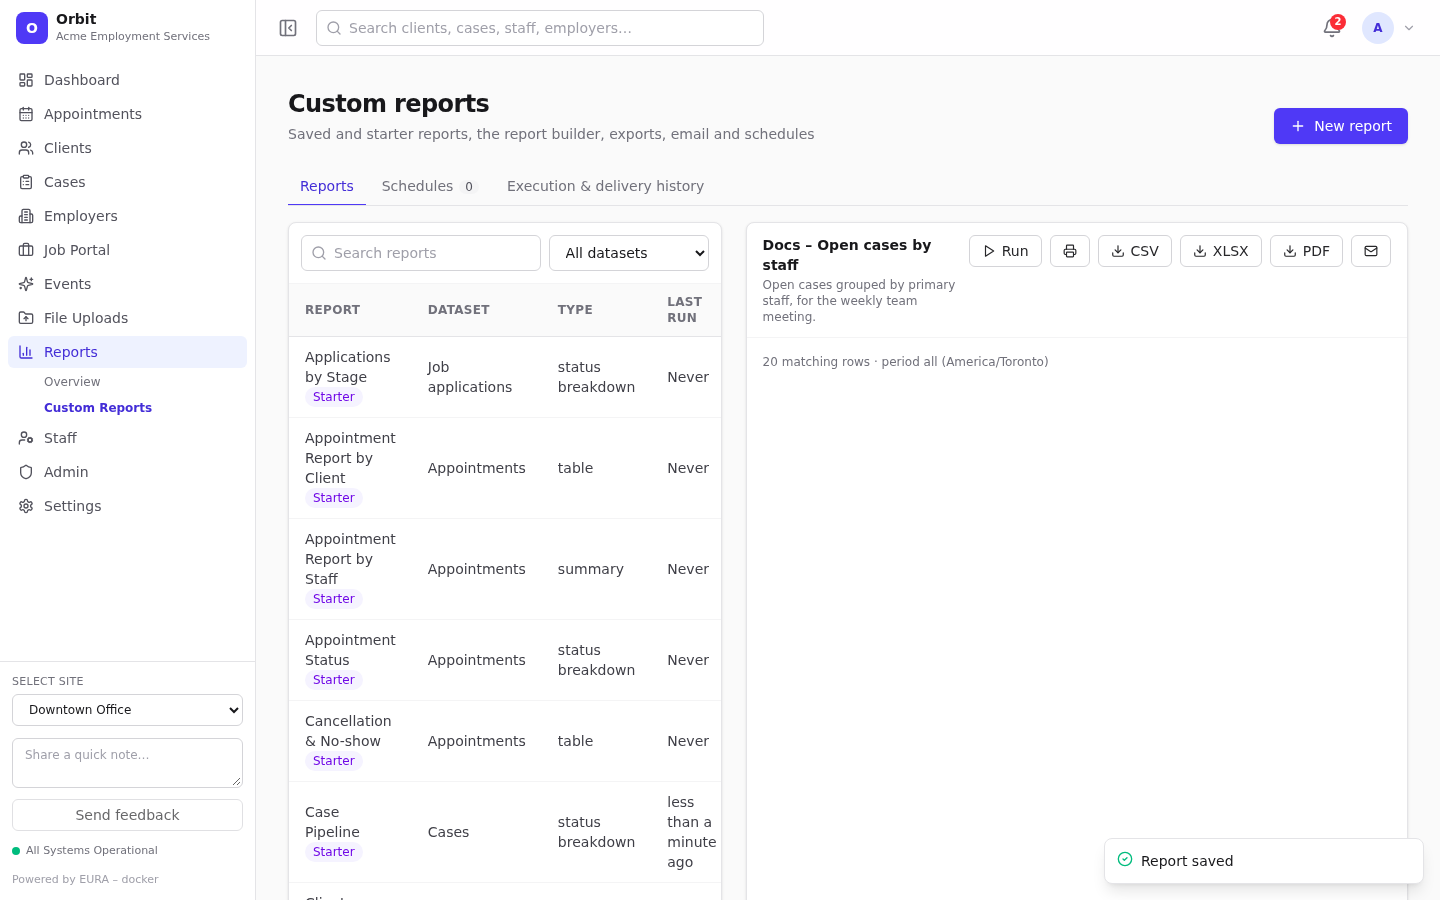Email the report via envelope icon

(1371, 251)
